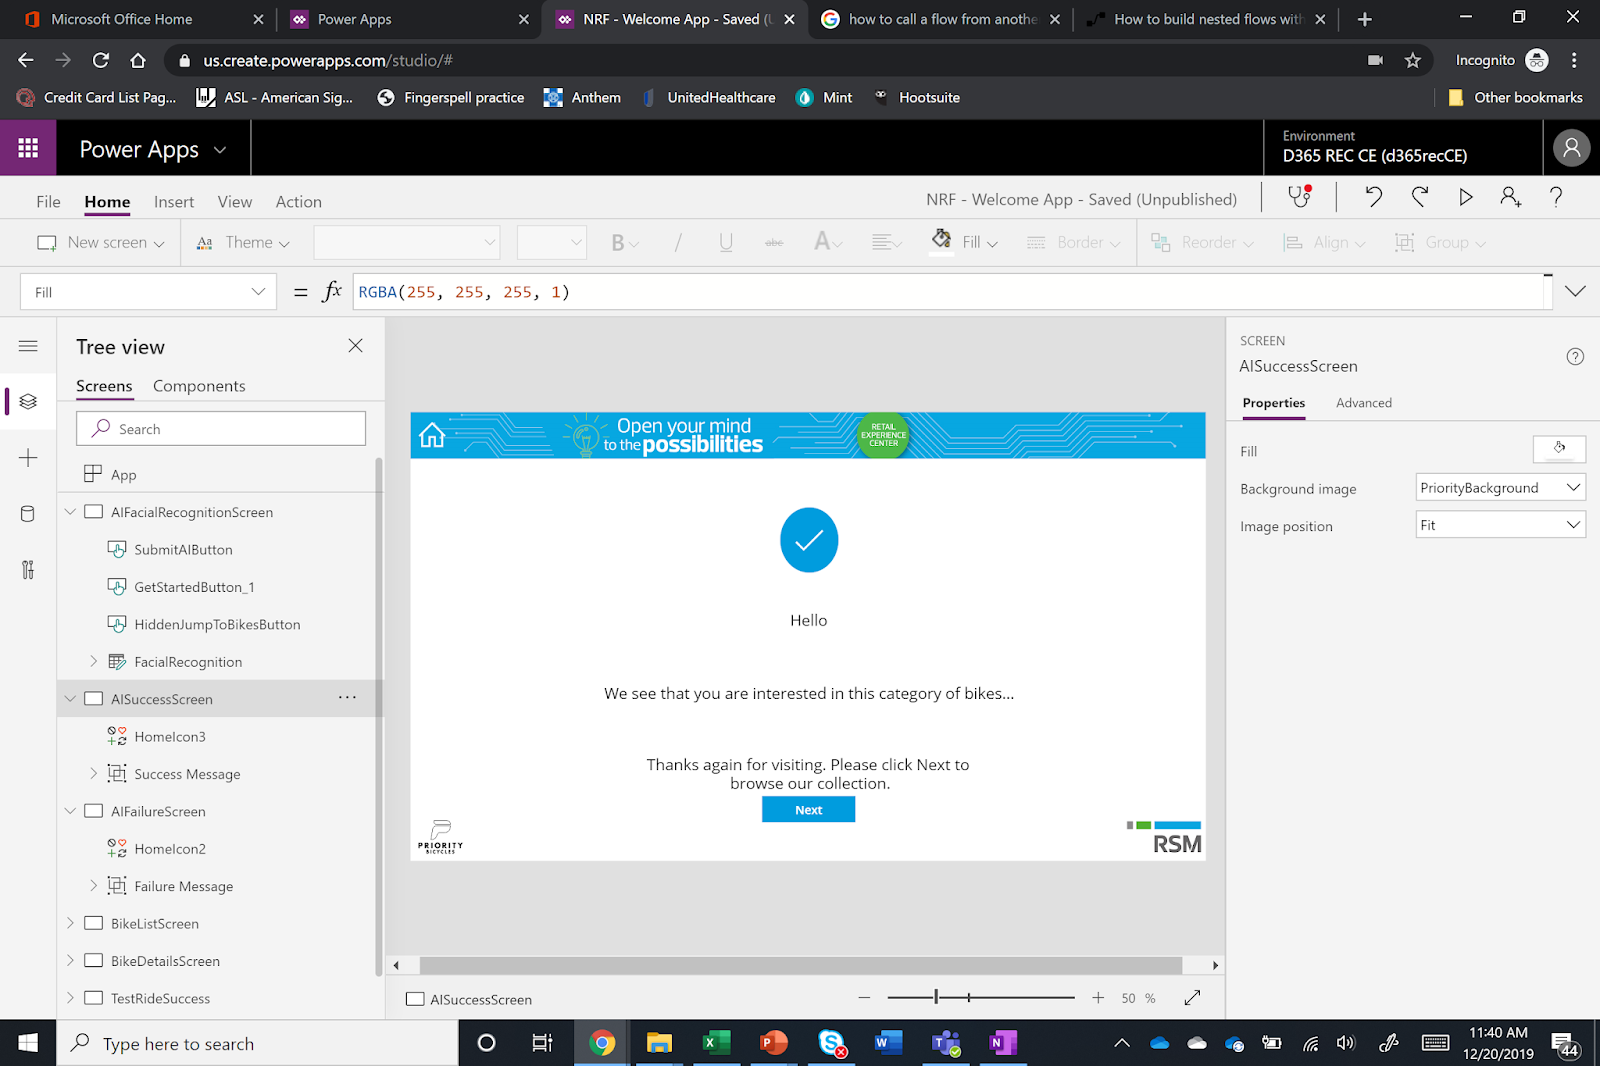Redo the last change
The width and height of the screenshot is (1600, 1066).
pyautogui.click(x=1419, y=197)
